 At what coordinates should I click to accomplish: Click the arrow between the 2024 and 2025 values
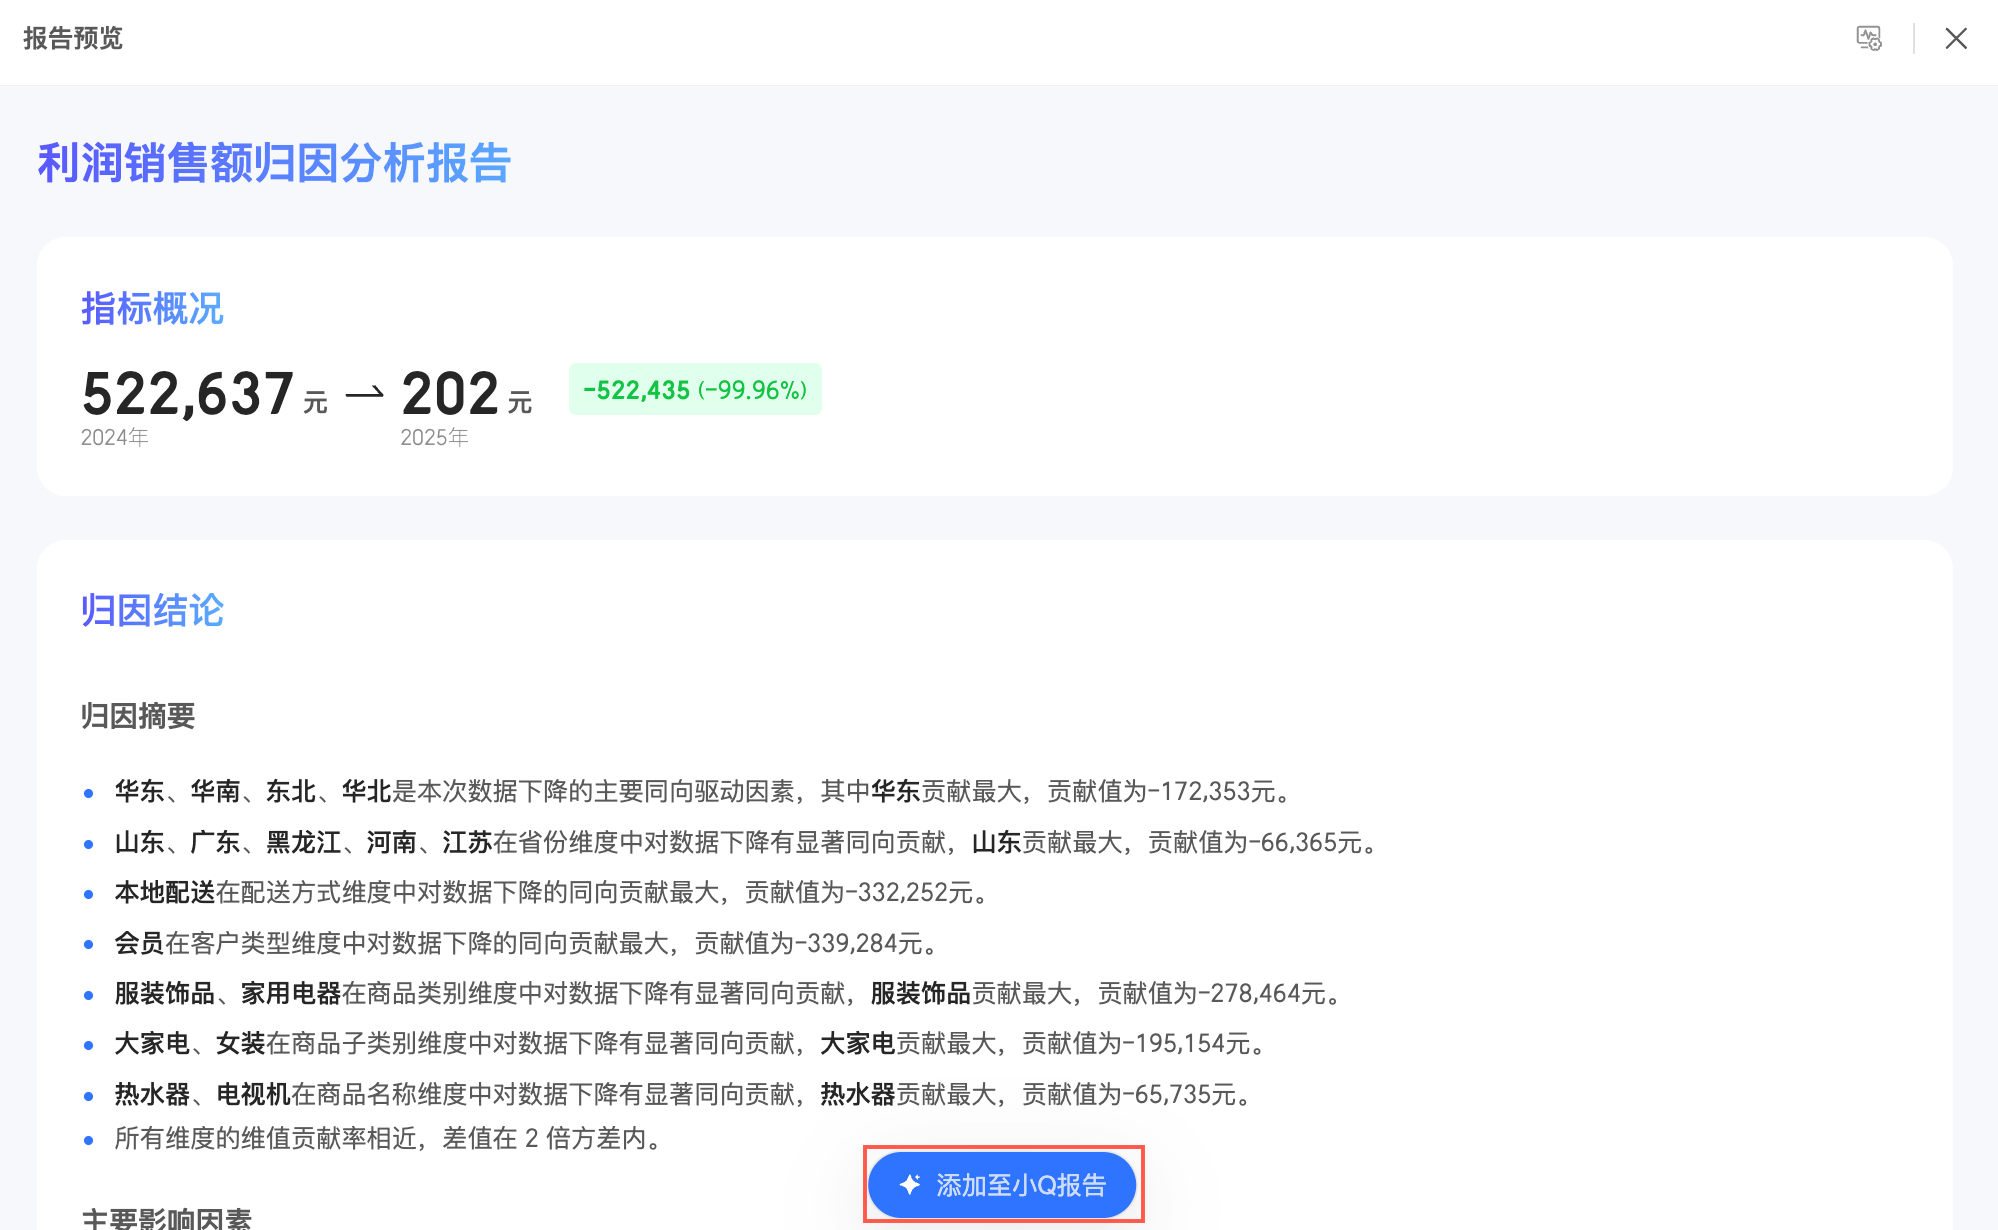[365, 394]
